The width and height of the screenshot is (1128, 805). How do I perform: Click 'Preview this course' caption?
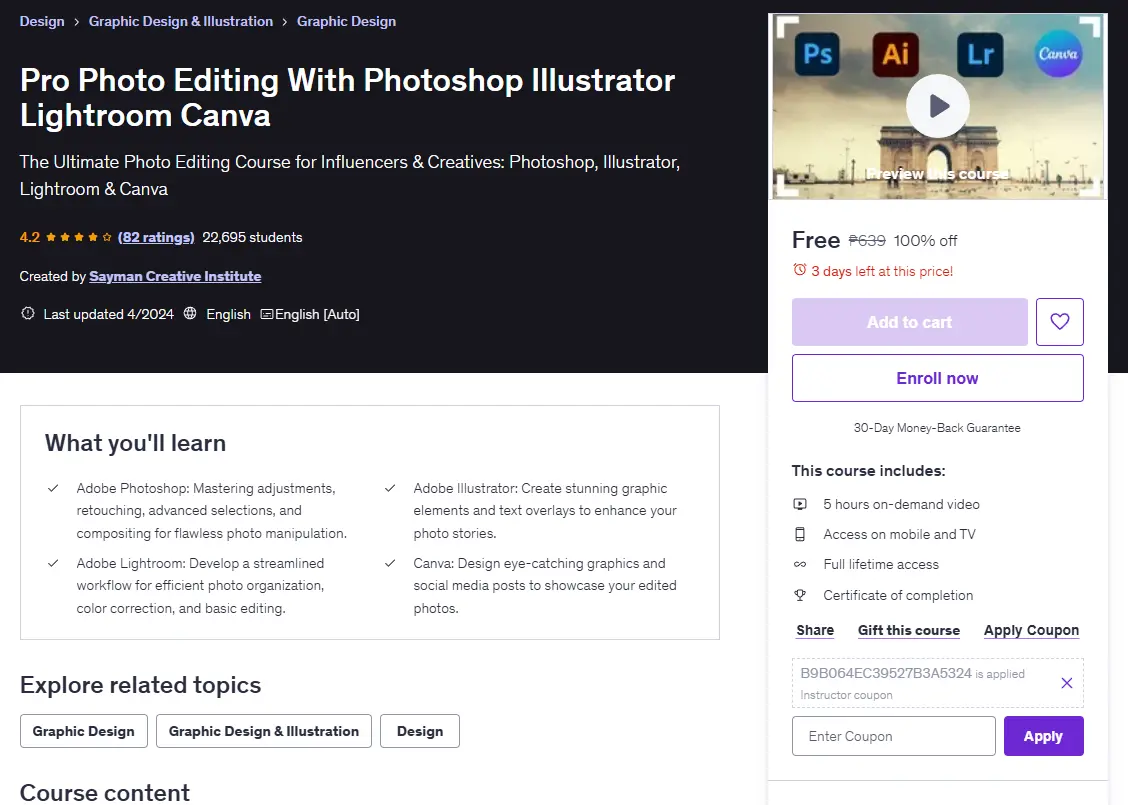[x=937, y=174]
